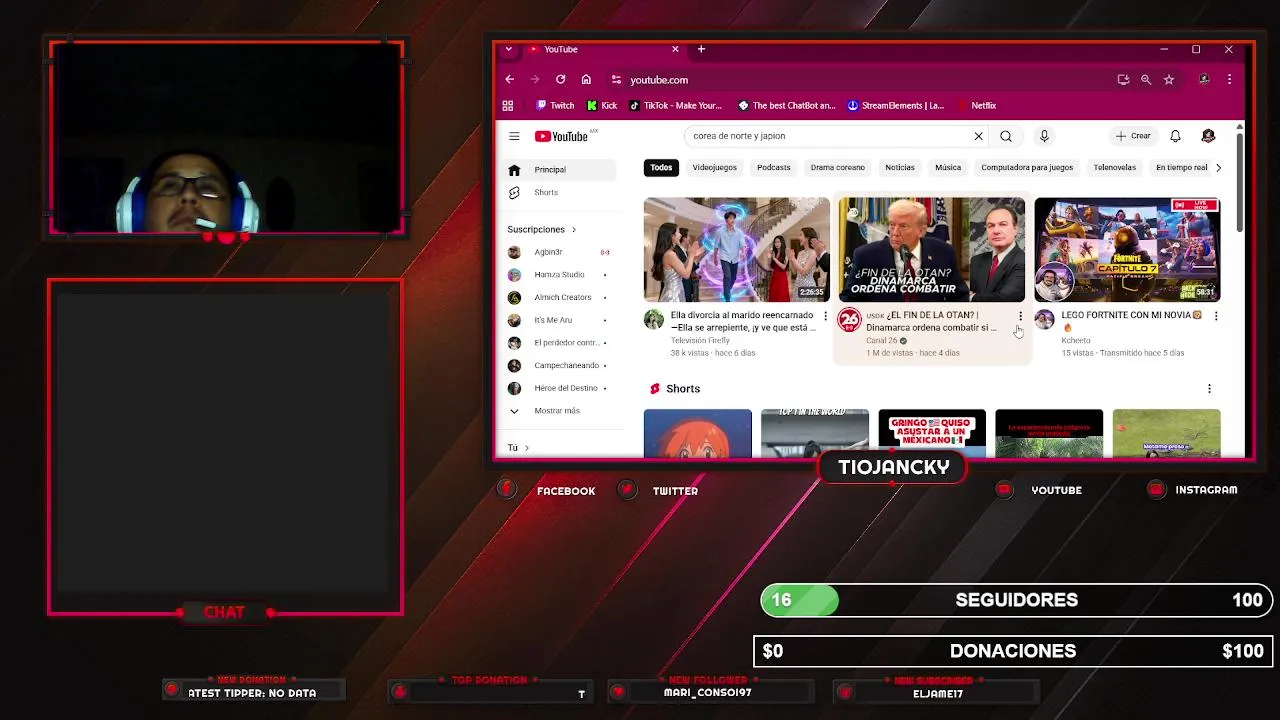The width and height of the screenshot is (1280, 720).
Task: Select the Videojuegos filter chip
Action: pos(714,168)
